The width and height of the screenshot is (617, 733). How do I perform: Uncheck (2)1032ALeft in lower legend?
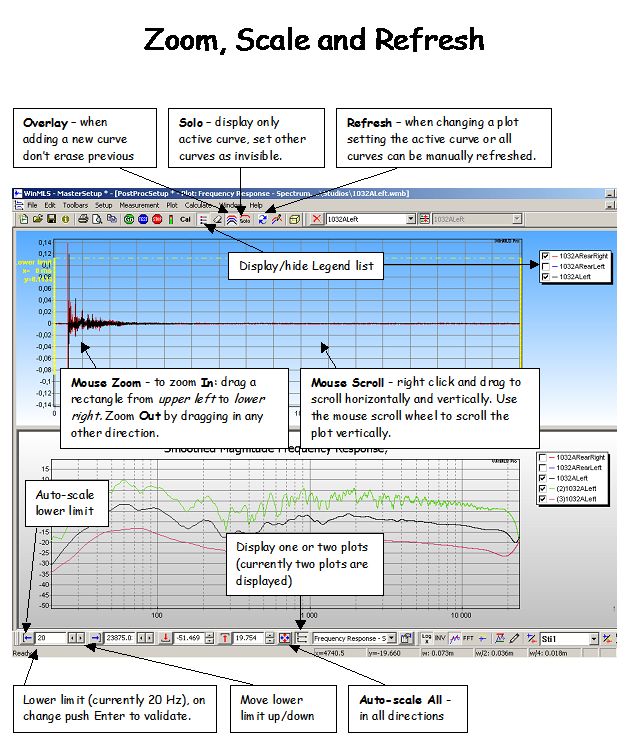(x=543, y=489)
